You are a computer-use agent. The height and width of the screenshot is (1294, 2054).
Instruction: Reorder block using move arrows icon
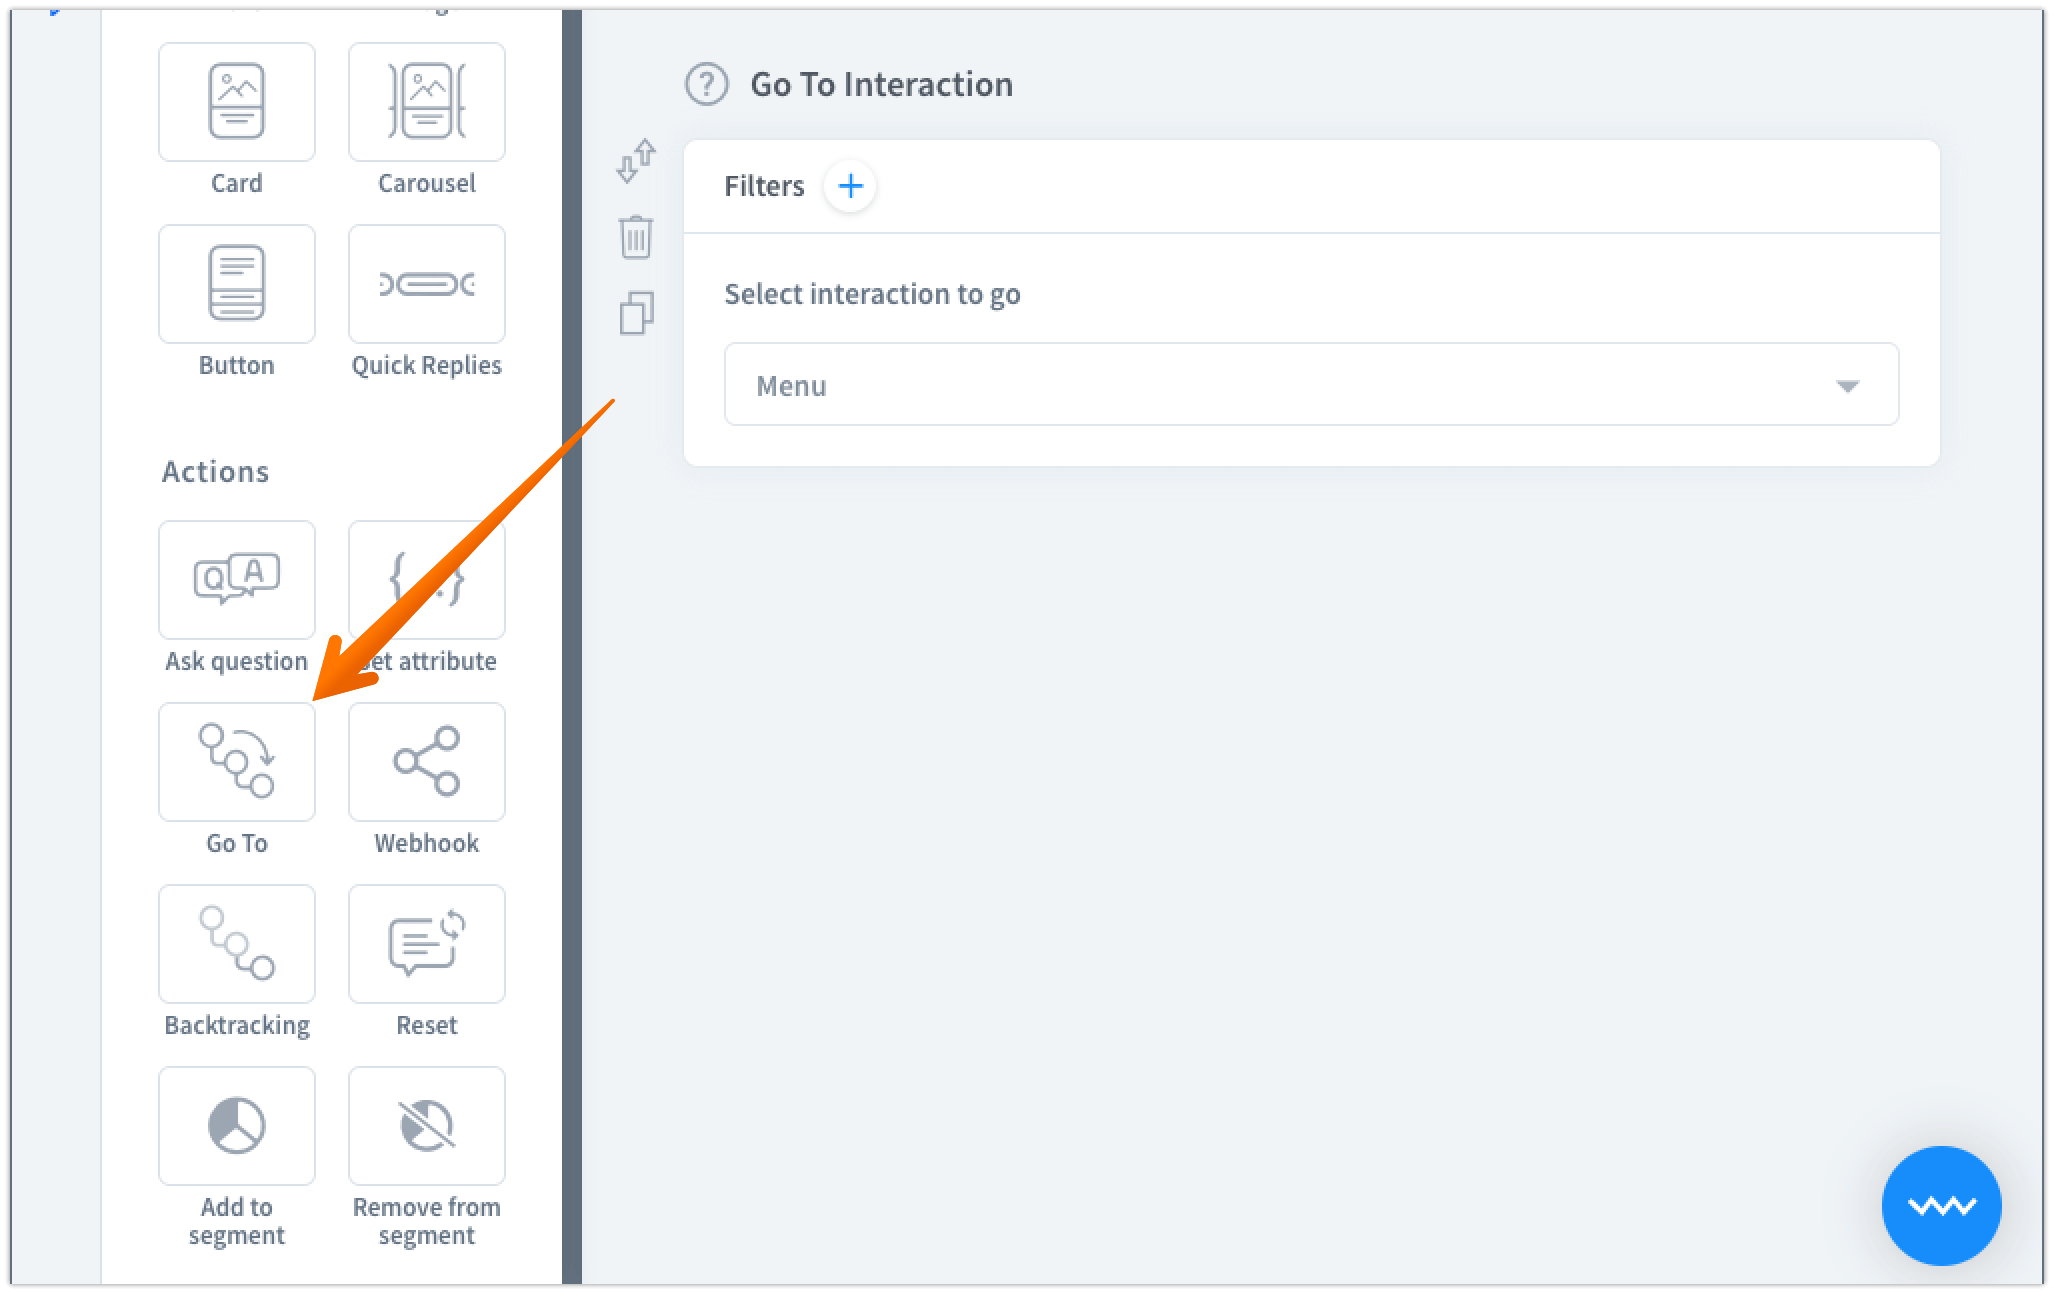(636, 161)
